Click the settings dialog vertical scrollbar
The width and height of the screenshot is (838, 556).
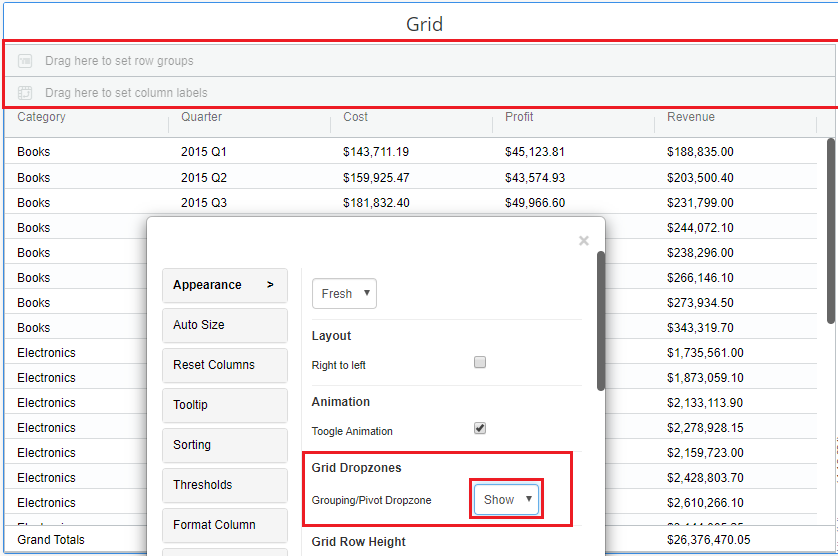point(600,320)
